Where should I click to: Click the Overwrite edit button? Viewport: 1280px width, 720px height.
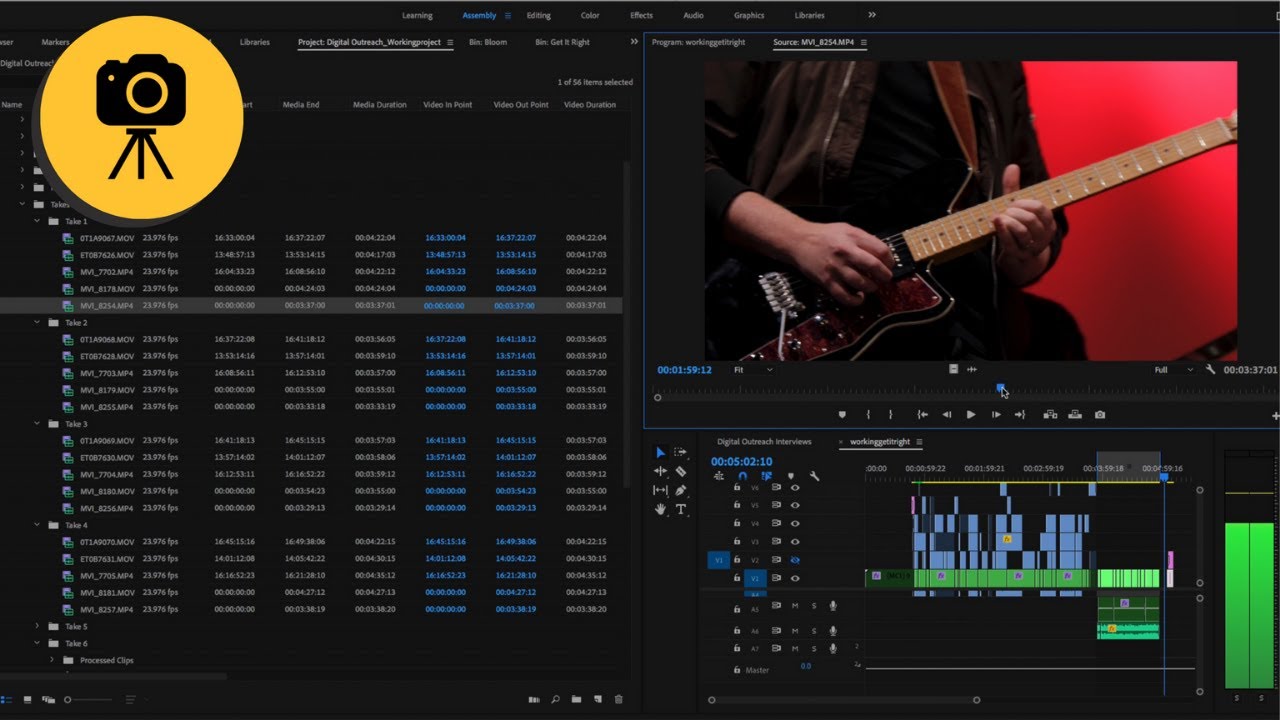[x=1075, y=414]
